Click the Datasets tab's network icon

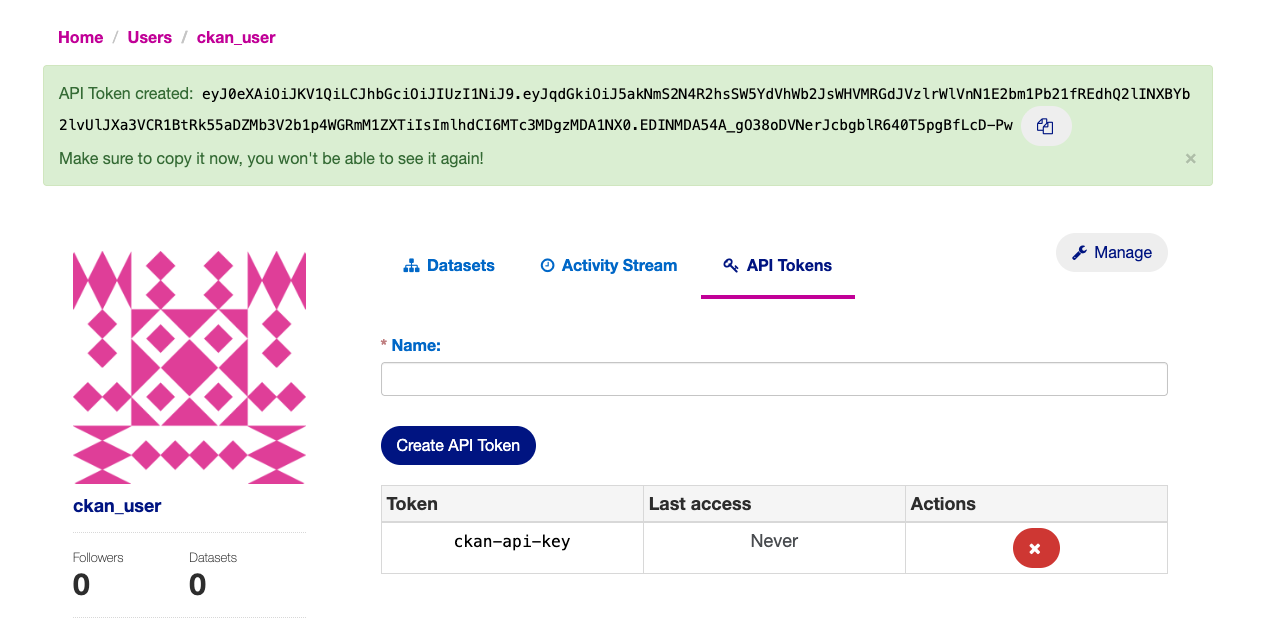pyautogui.click(x=410, y=265)
